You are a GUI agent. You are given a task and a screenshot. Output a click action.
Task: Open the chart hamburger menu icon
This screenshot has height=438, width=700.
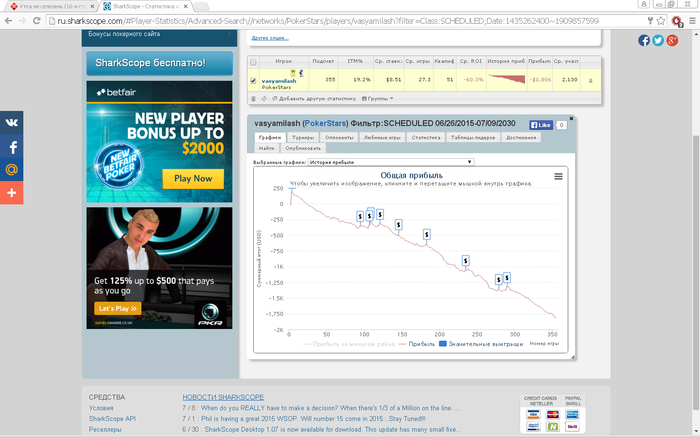[558, 176]
